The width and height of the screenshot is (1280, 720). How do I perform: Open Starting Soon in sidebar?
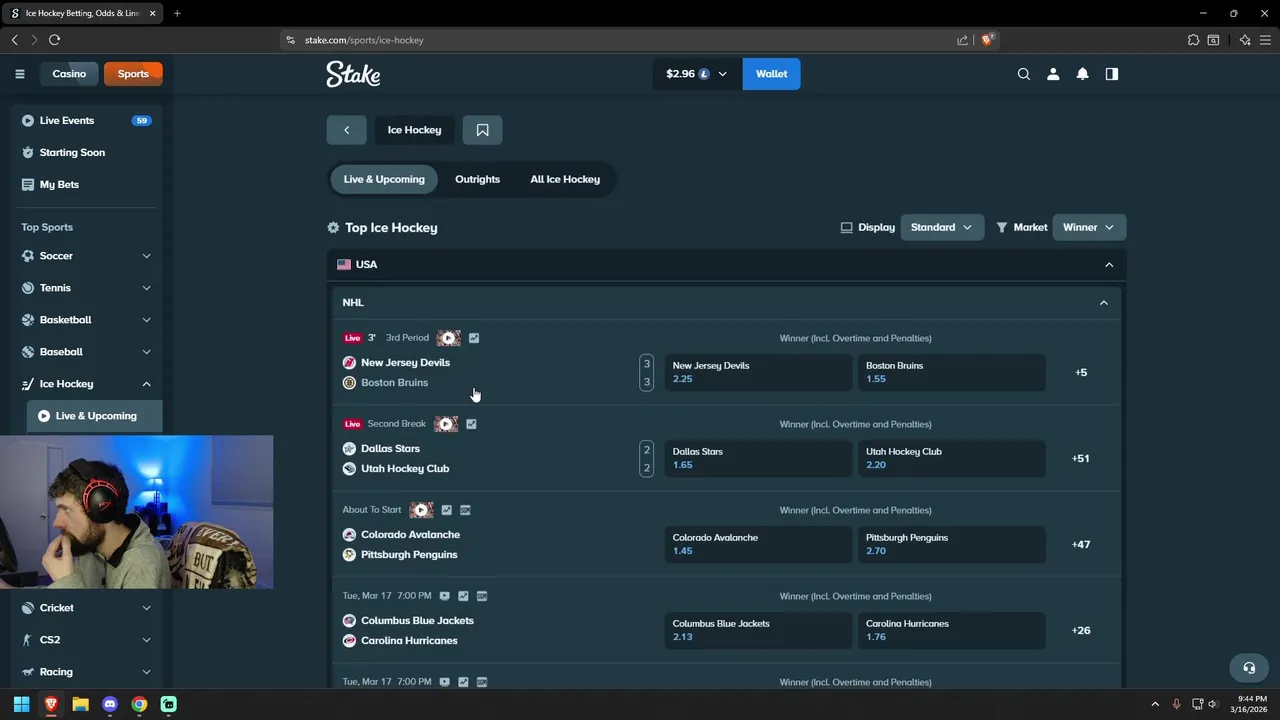[88, 153]
